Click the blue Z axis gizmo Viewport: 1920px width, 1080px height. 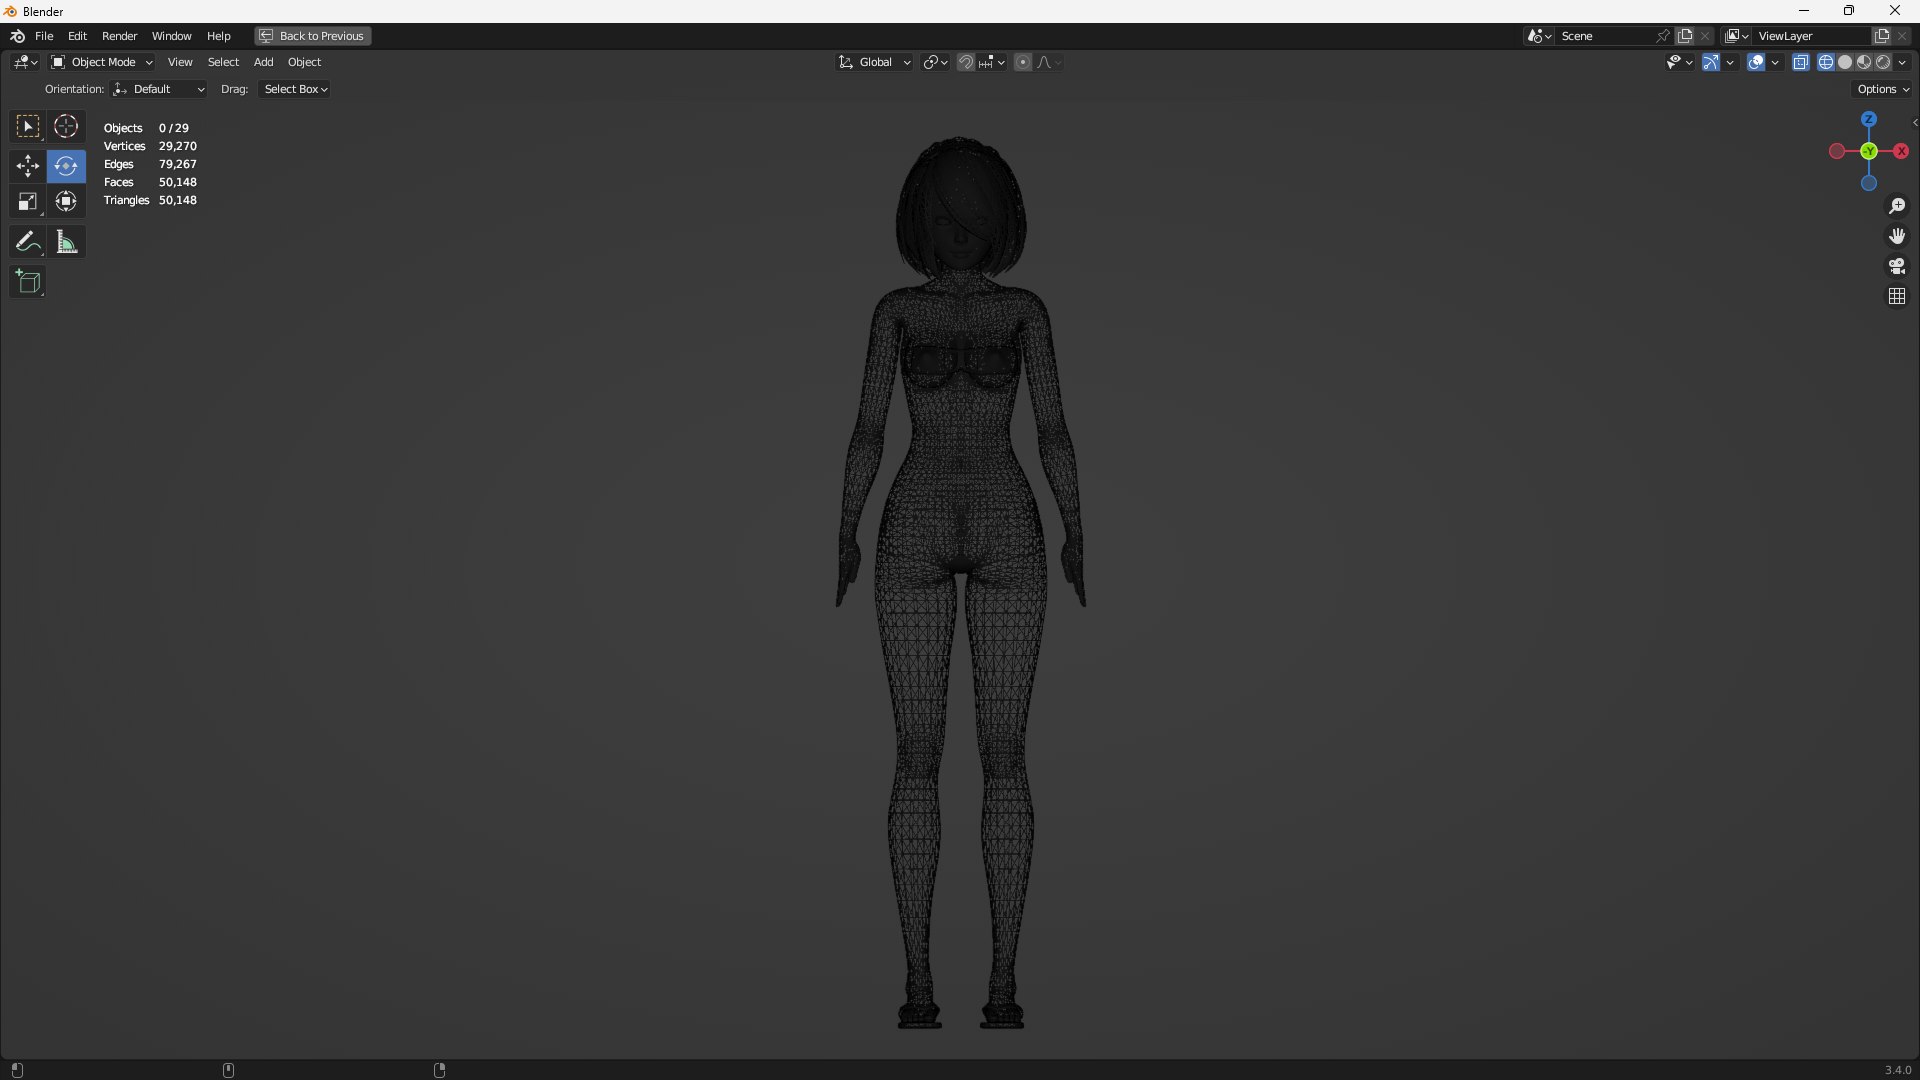(x=1869, y=119)
